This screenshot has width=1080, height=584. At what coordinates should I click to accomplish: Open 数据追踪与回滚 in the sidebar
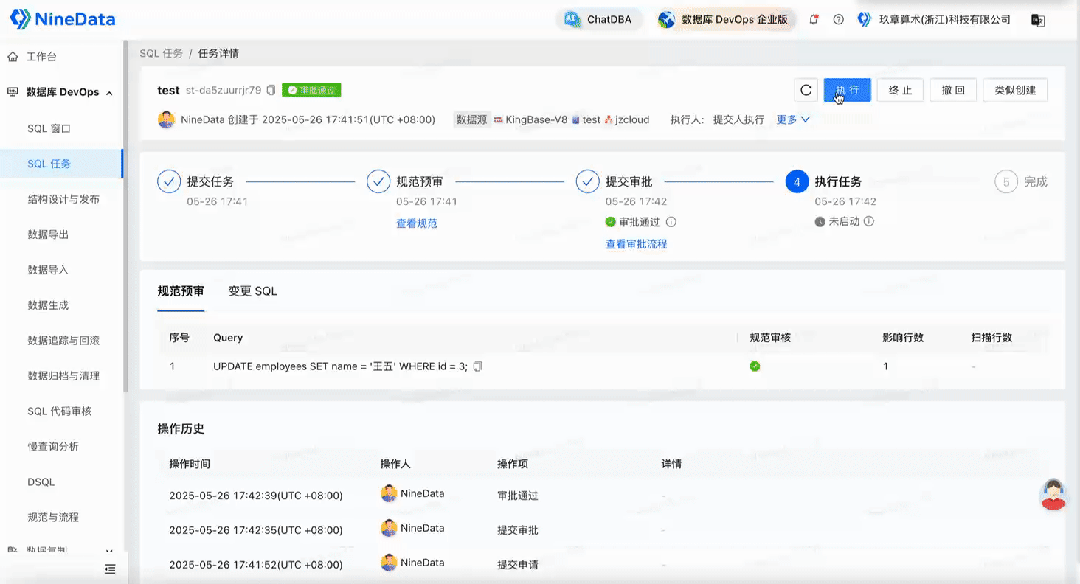click(62, 340)
